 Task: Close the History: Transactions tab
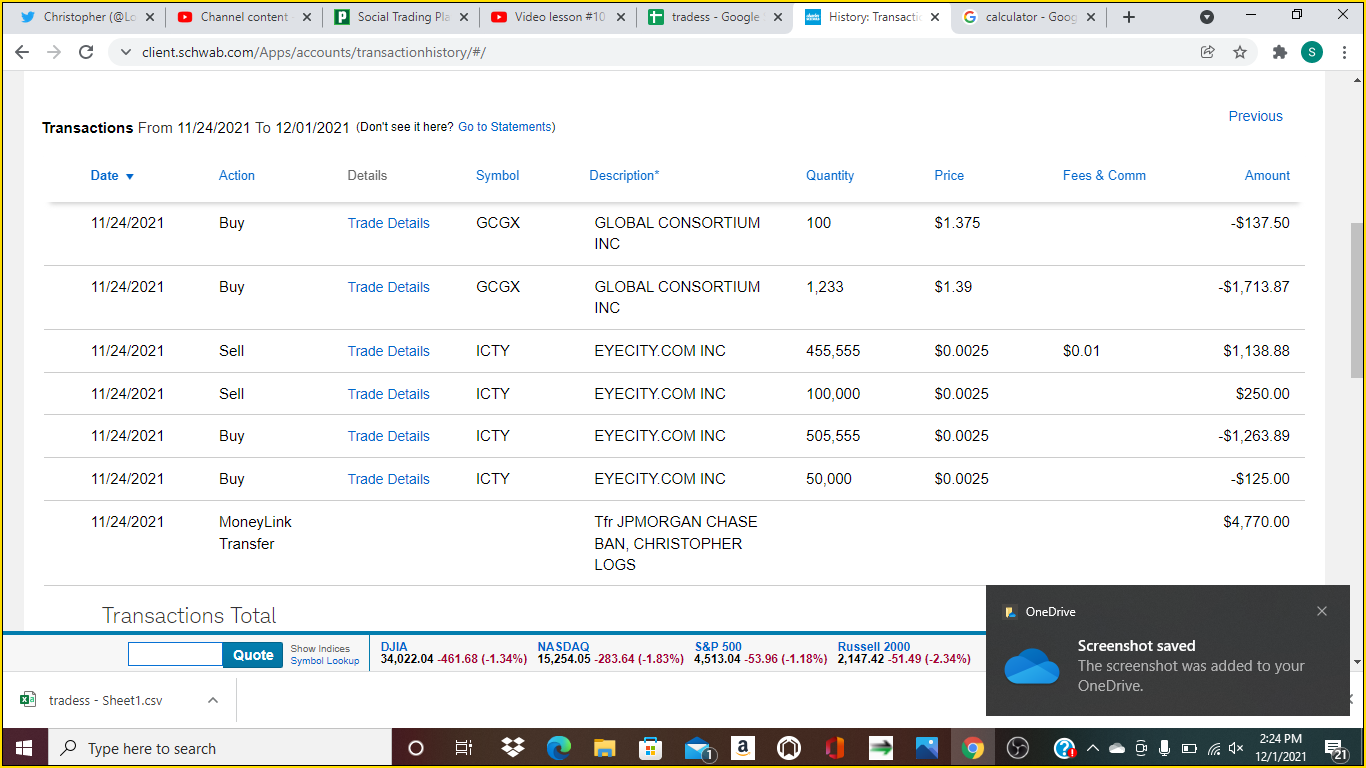click(x=935, y=17)
